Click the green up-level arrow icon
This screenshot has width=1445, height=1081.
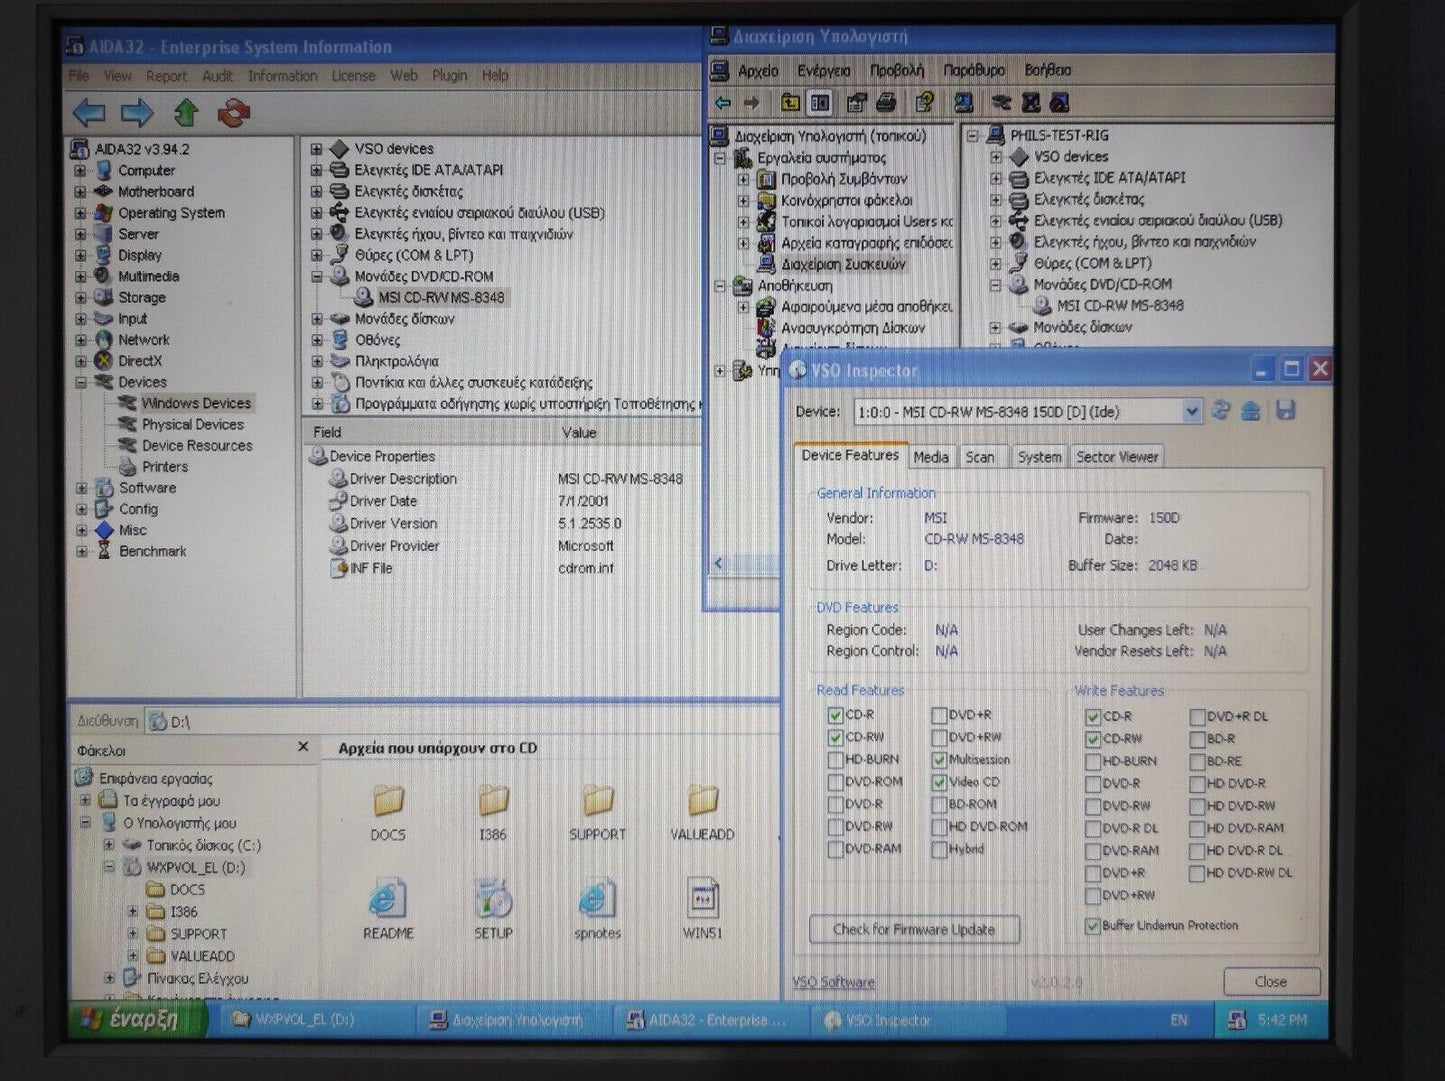[x=186, y=113]
